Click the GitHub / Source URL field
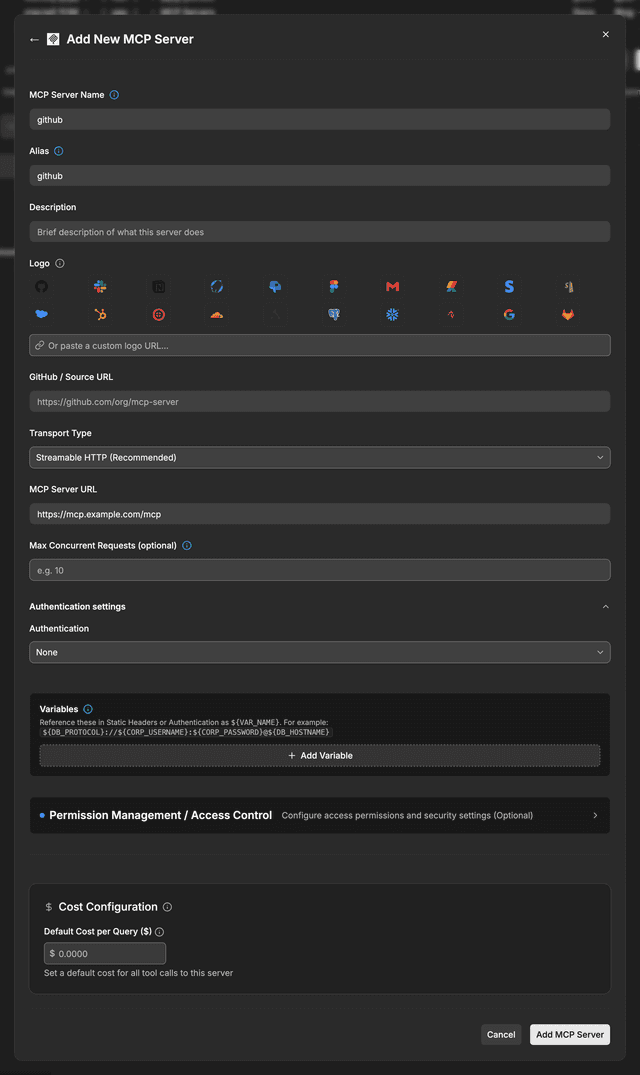The height and width of the screenshot is (1075, 640). pyautogui.click(x=319, y=402)
